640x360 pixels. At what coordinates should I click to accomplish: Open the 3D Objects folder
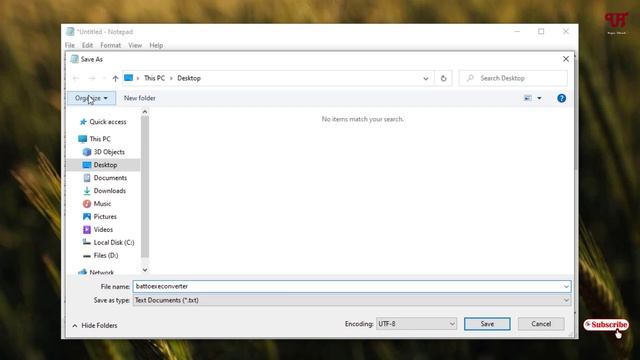[109, 152]
